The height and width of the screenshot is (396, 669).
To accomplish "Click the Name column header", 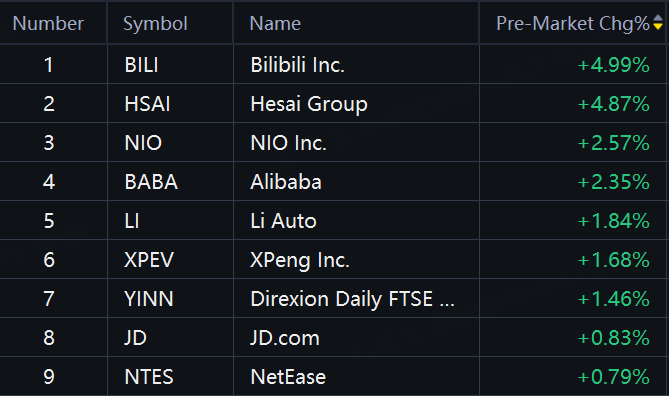I will tap(275, 23).
